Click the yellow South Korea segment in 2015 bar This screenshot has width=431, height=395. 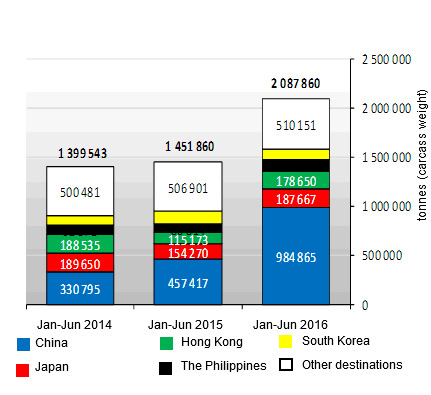coord(188,217)
